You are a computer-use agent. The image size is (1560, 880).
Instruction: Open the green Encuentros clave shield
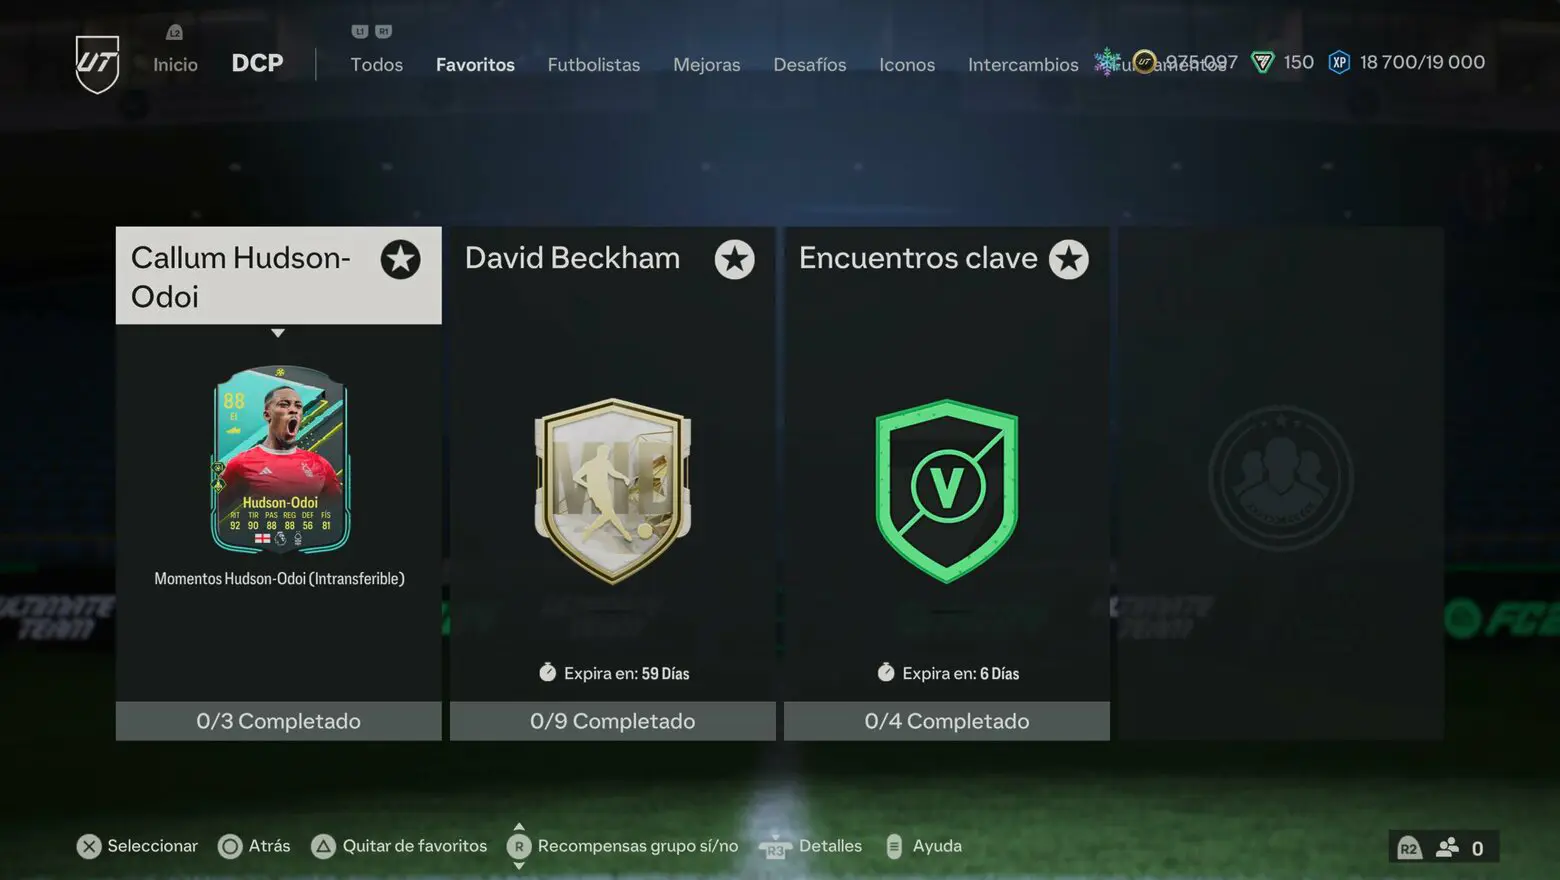point(947,491)
